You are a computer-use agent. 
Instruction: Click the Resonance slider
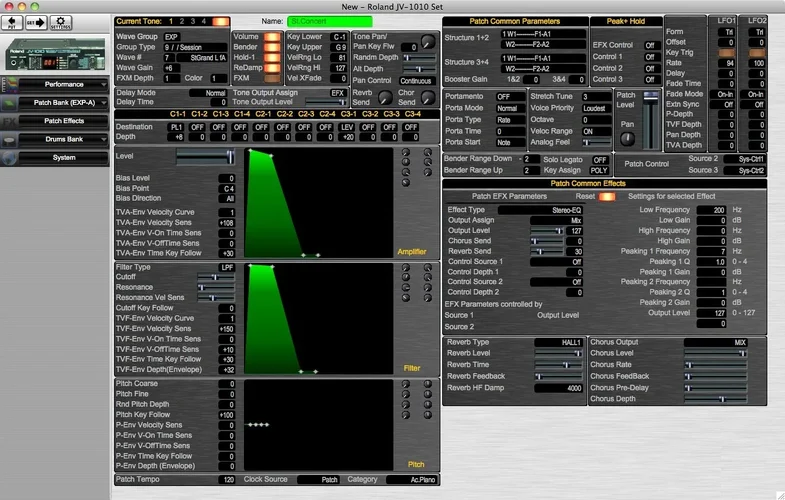tap(216, 288)
